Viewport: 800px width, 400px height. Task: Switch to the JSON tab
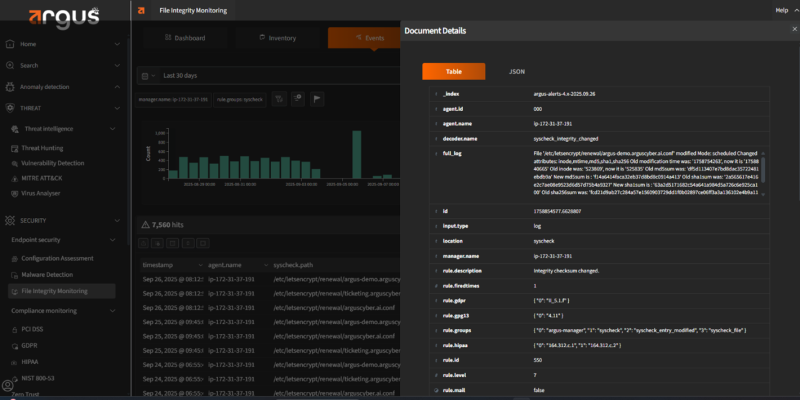pyautogui.click(x=516, y=72)
